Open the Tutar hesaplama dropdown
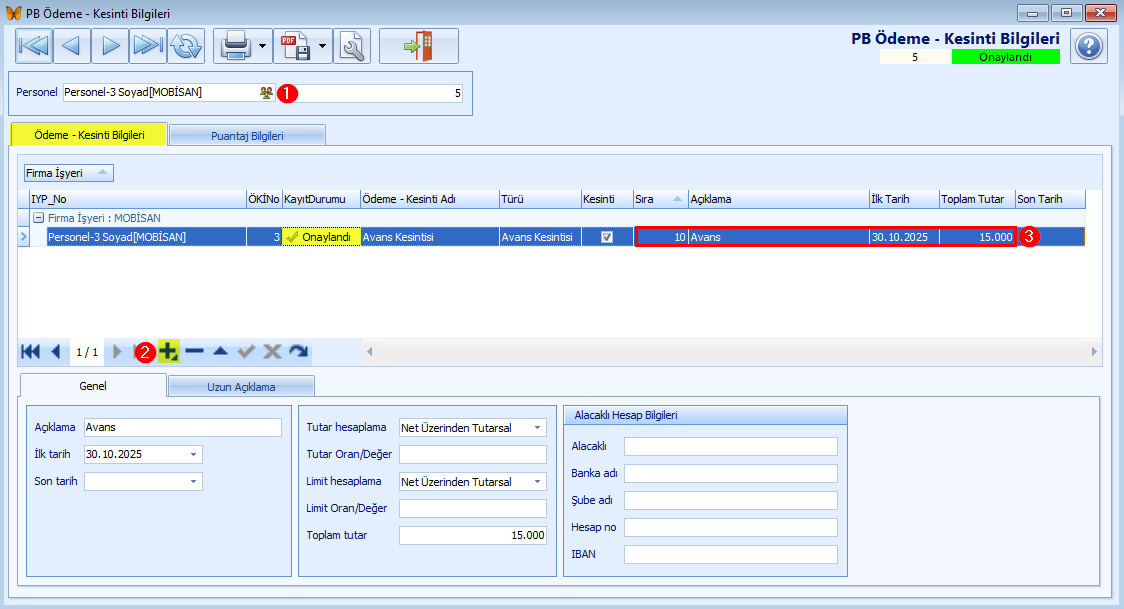 click(x=538, y=428)
